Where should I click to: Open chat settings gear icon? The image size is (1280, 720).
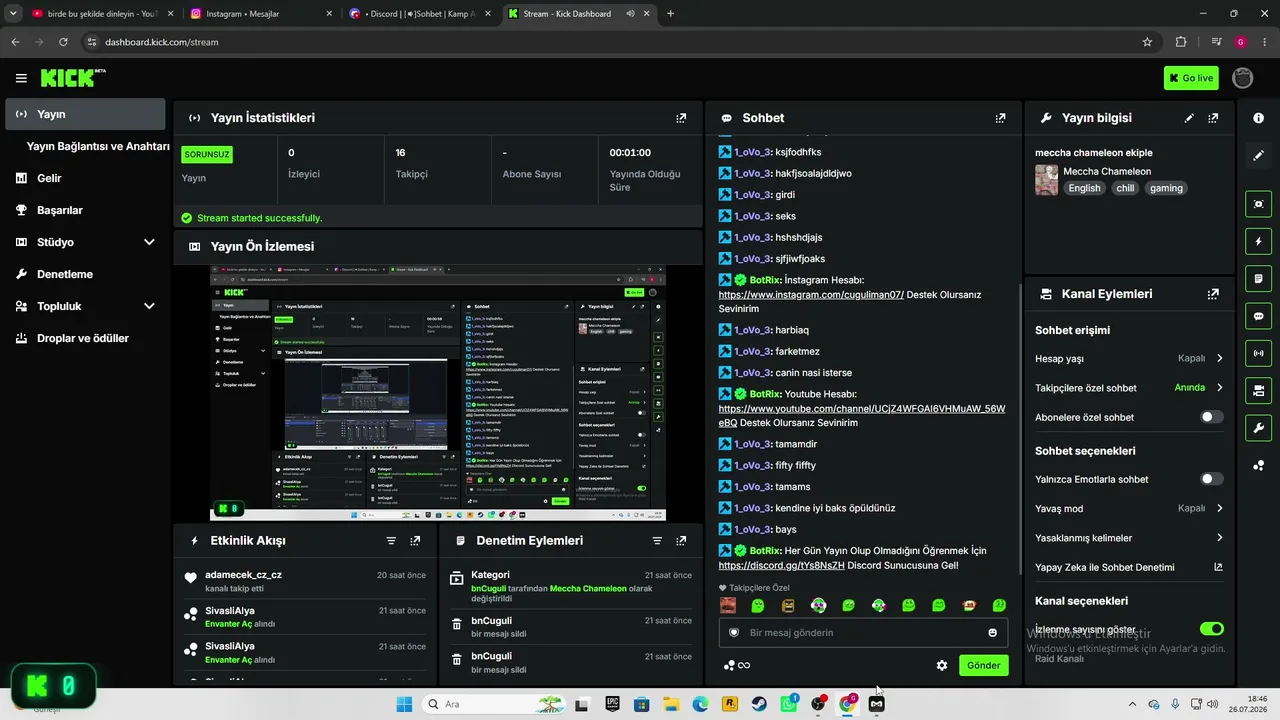pos(941,665)
